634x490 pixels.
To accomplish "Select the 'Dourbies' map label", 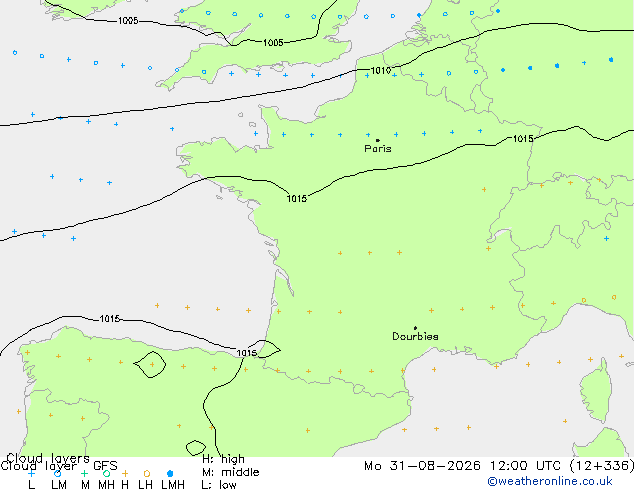I will click(x=415, y=336).
